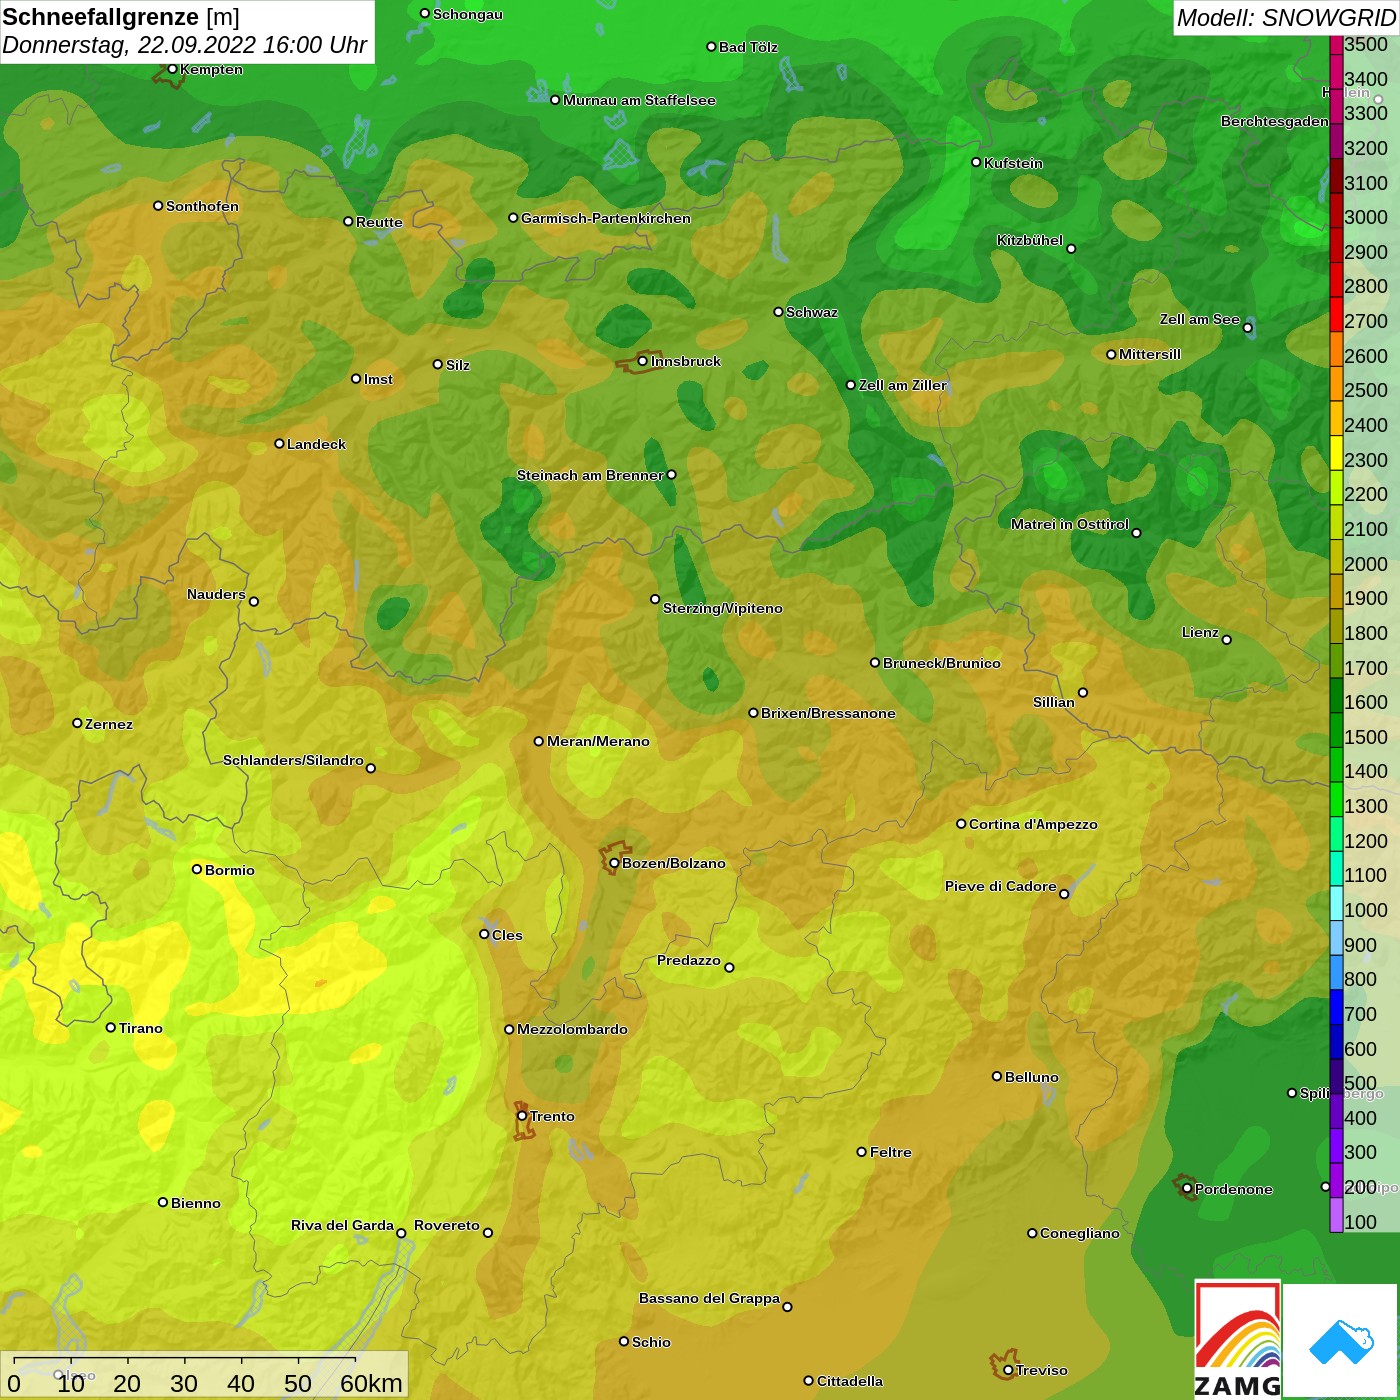Click the 2300 yellow legend swatch
The width and height of the screenshot is (1400, 1400).
point(1336,453)
